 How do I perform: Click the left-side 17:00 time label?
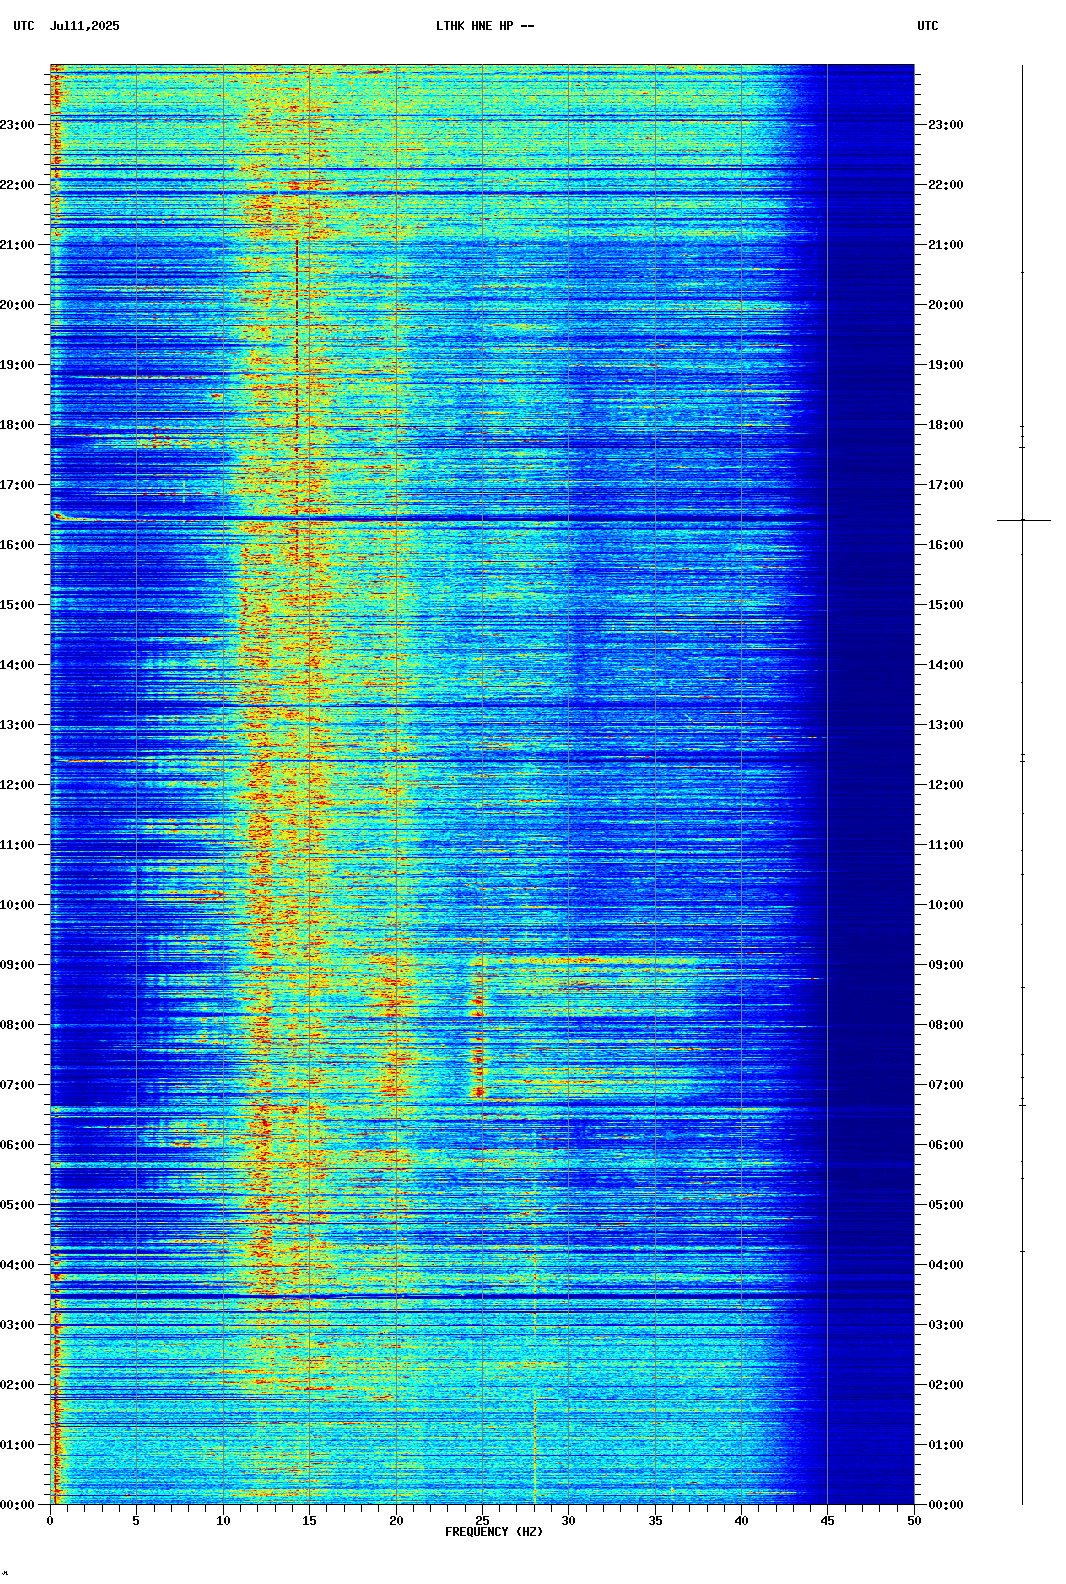[x=17, y=485]
